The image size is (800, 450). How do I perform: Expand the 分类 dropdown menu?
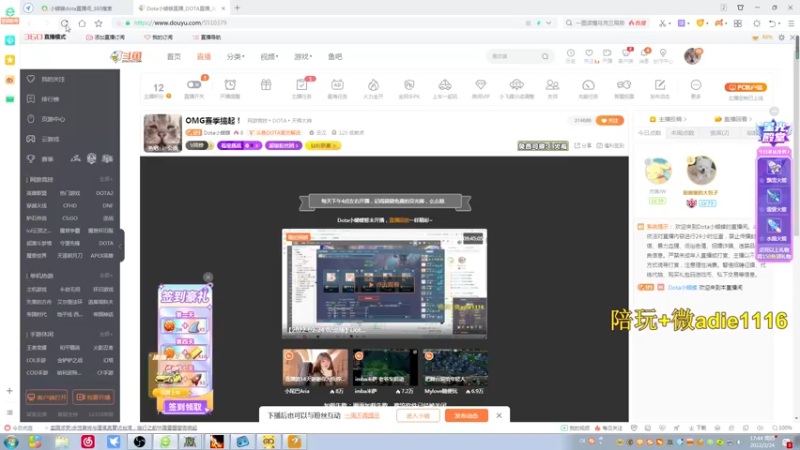235,57
